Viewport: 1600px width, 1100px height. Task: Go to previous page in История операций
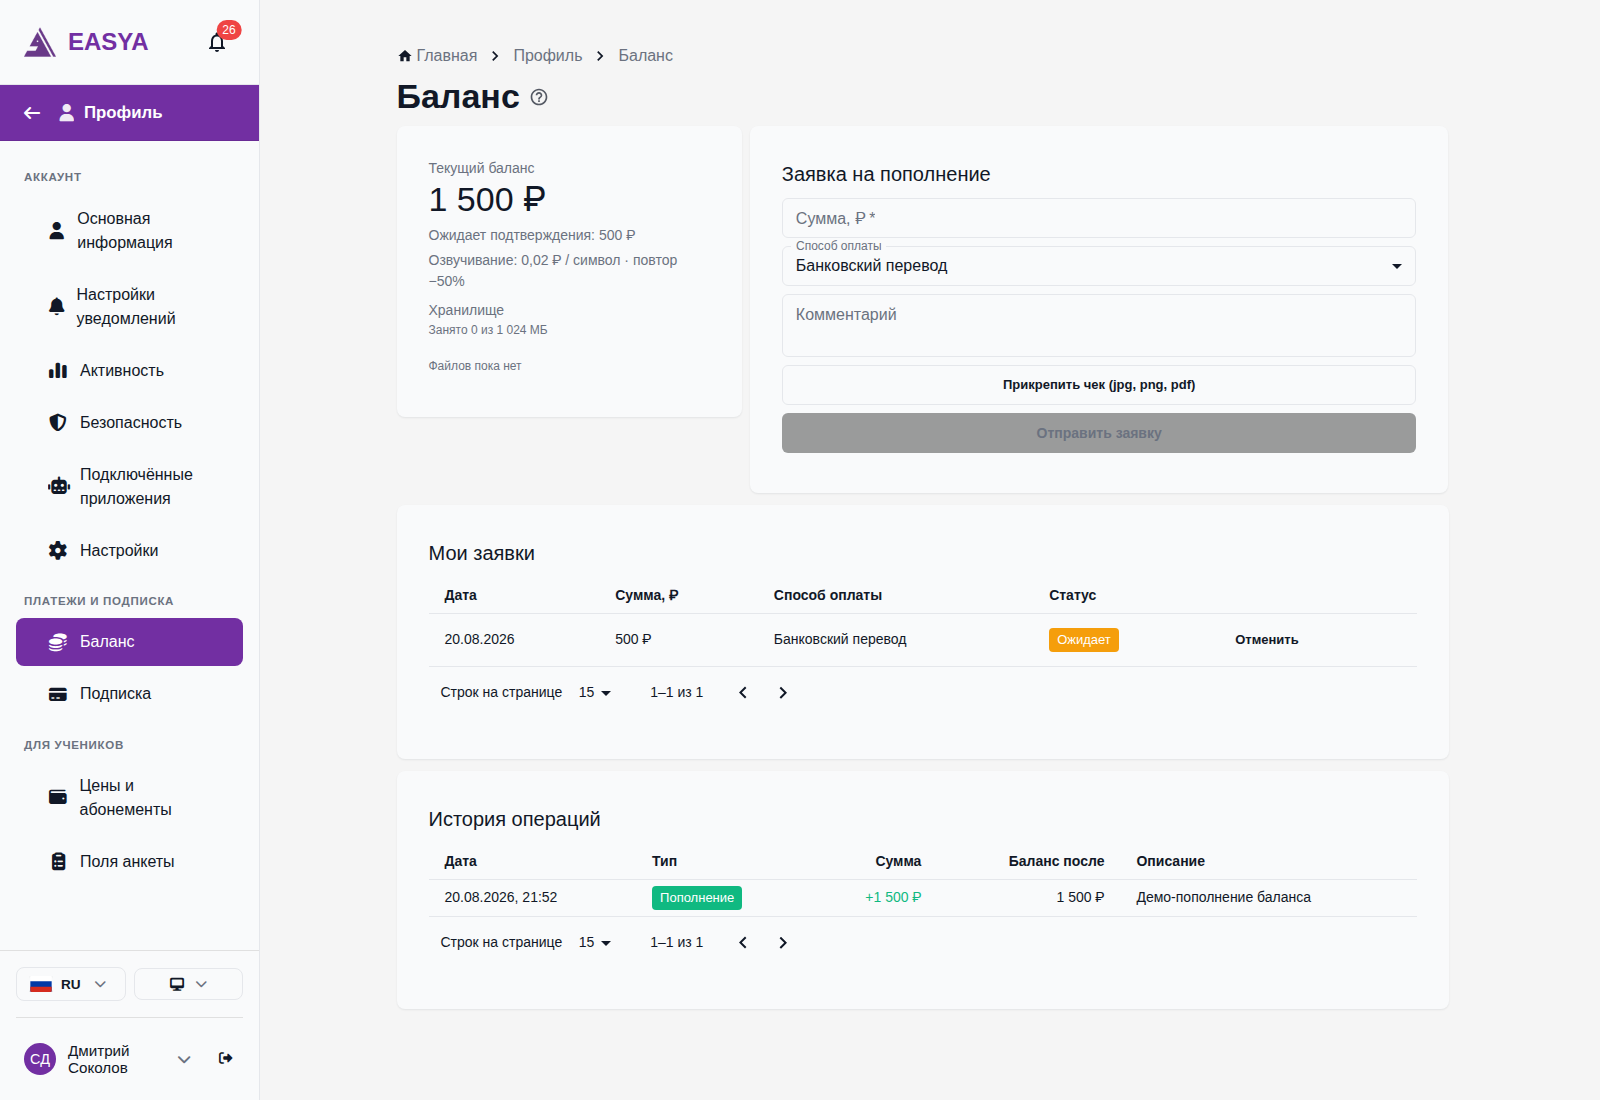click(743, 943)
